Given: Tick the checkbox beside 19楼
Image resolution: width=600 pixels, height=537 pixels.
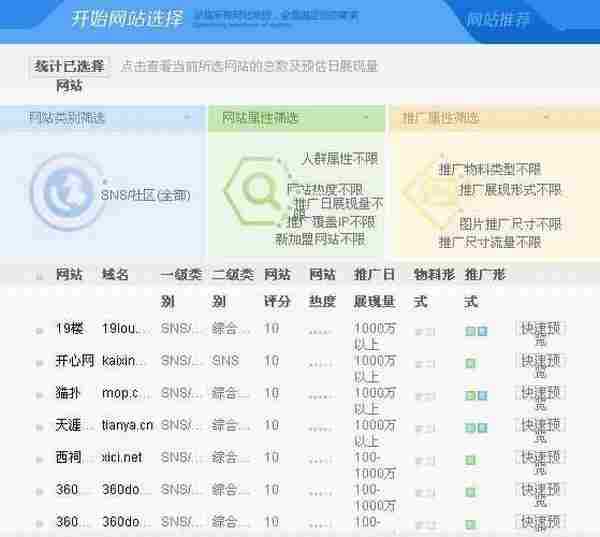Looking at the screenshot, I should pyautogui.click(x=40, y=330).
